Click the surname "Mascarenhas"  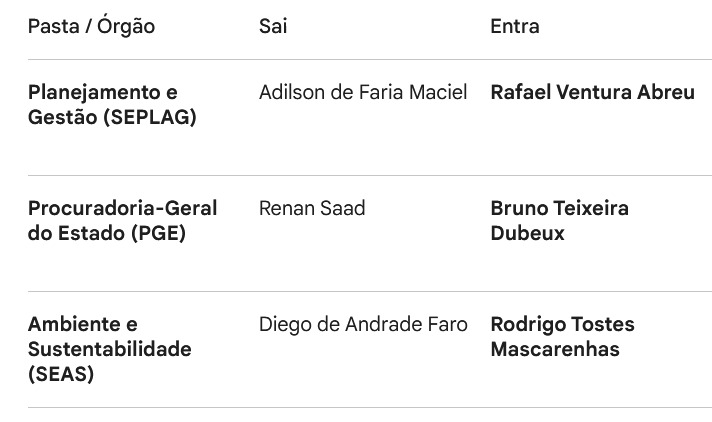[x=555, y=350]
